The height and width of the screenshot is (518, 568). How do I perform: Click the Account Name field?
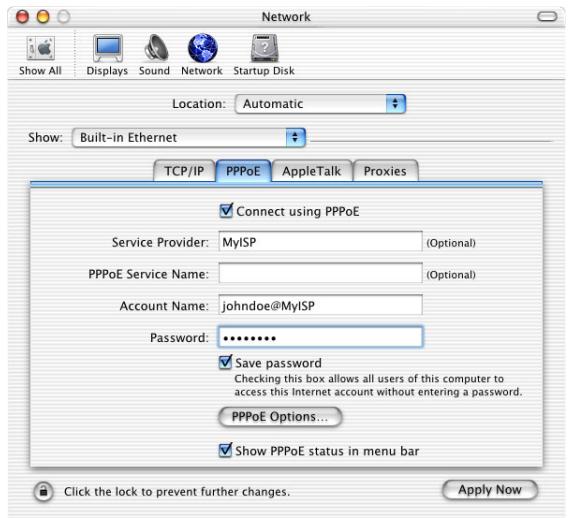321,305
